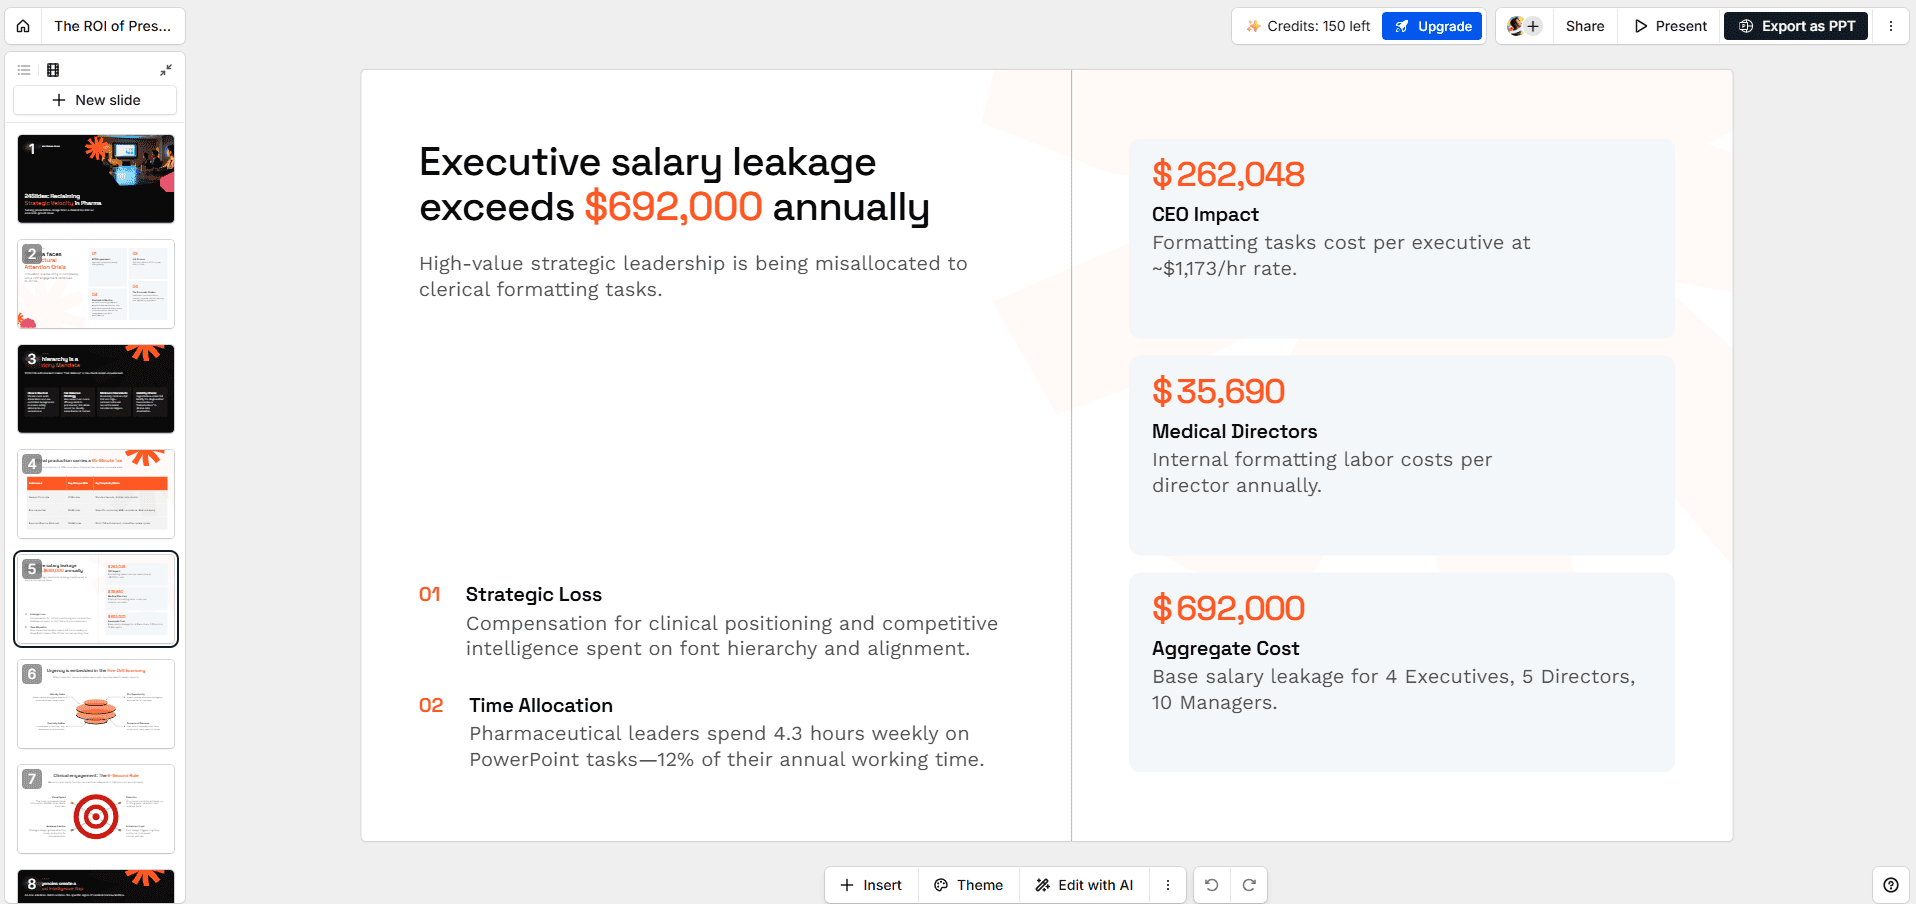Open top-right more options menu
This screenshot has width=1916, height=904.
click(x=1890, y=26)
